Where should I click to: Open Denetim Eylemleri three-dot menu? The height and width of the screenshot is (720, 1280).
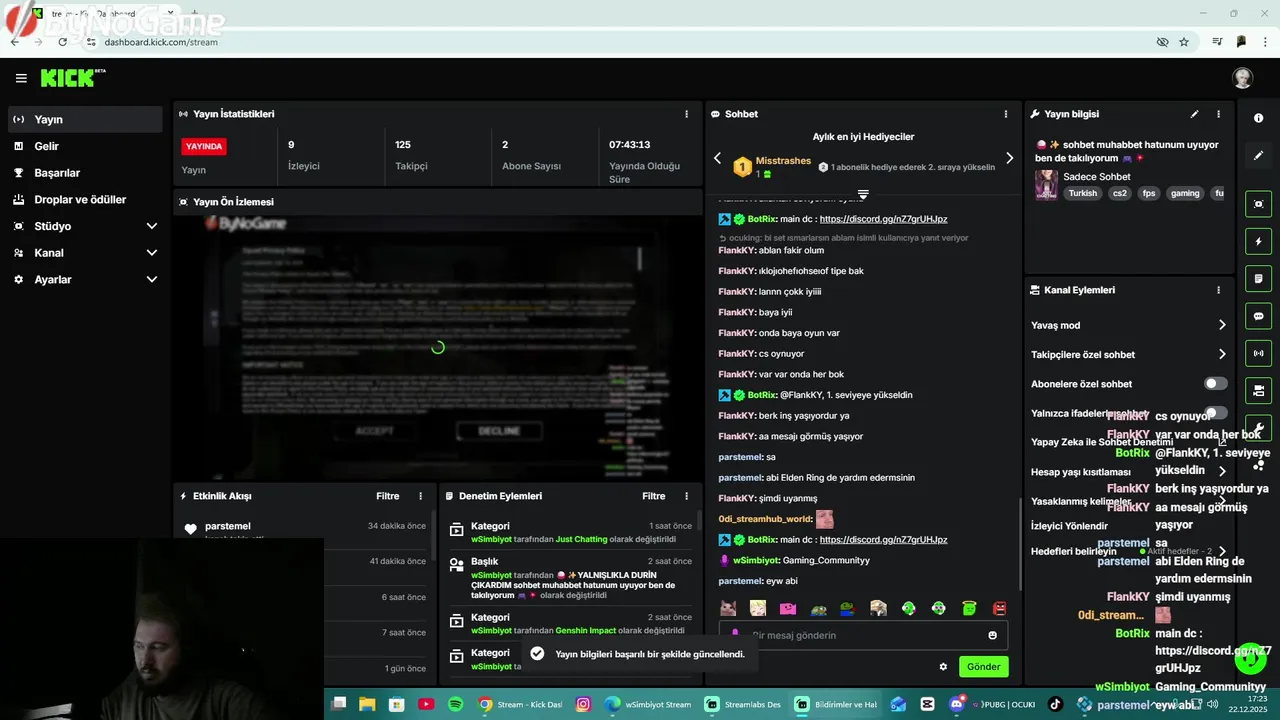tap(686, 496)
